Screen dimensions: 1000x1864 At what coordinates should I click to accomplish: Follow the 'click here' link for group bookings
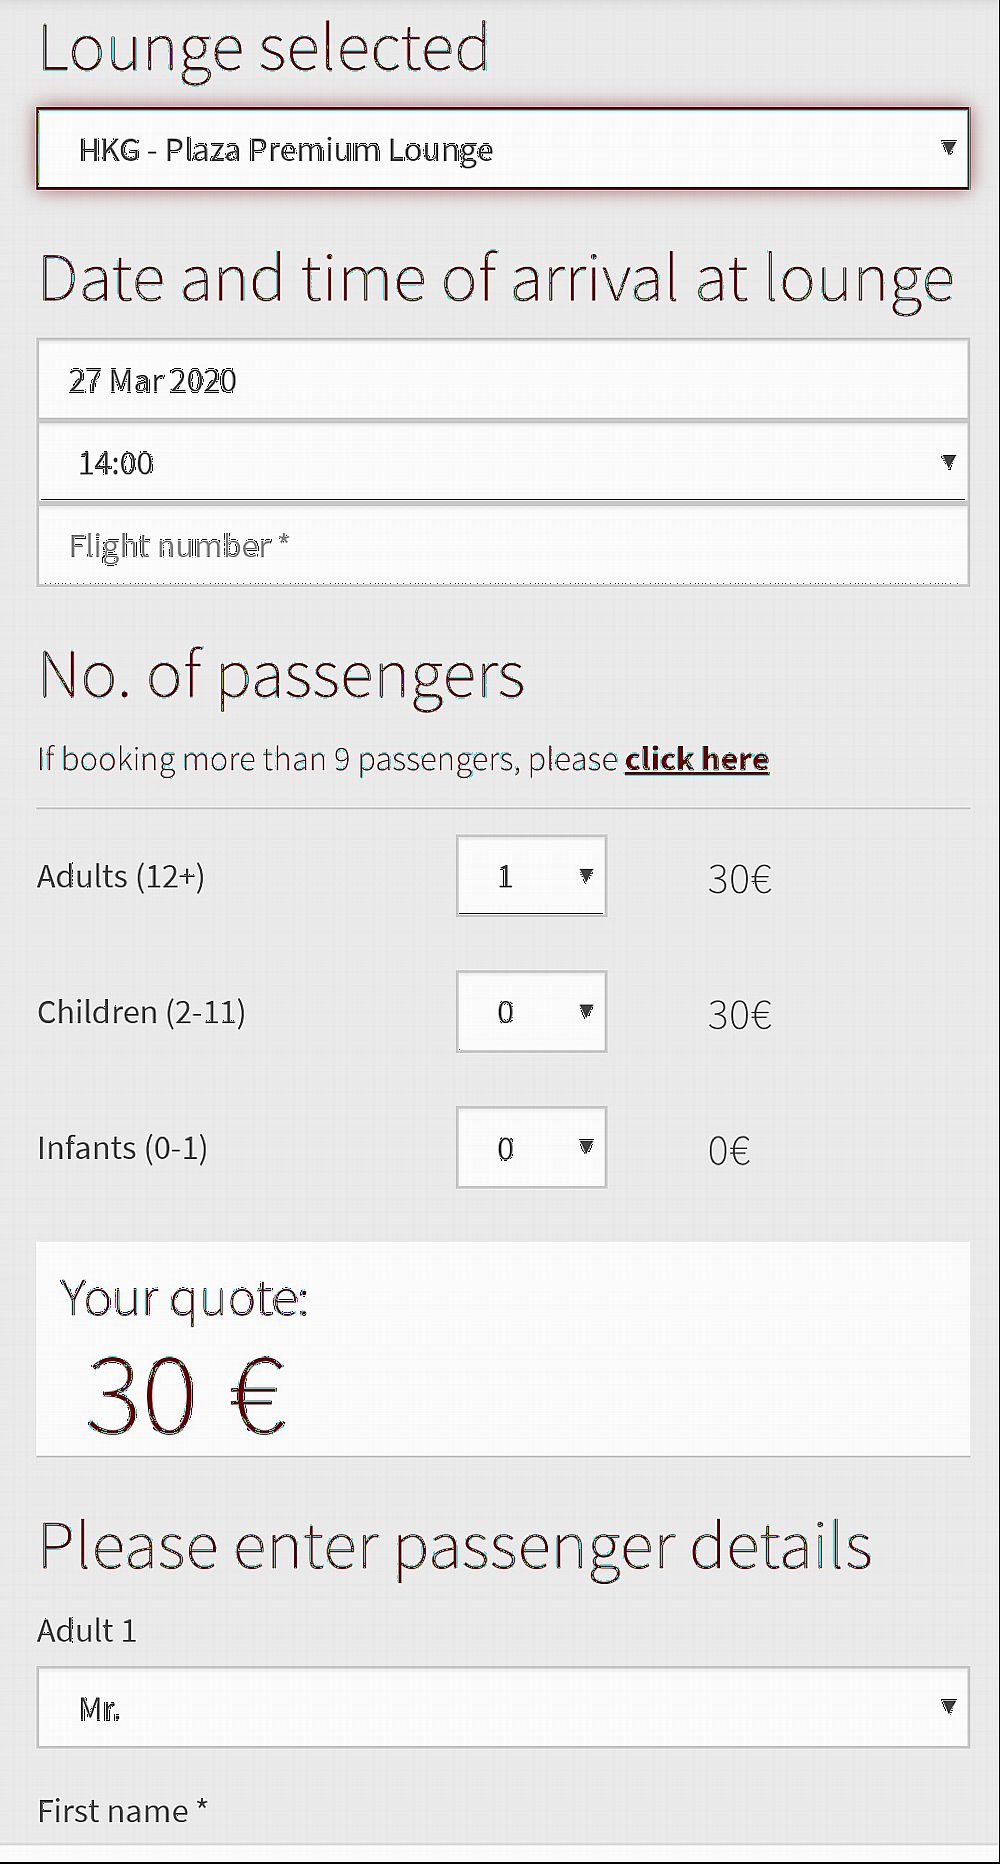point(697,759)
